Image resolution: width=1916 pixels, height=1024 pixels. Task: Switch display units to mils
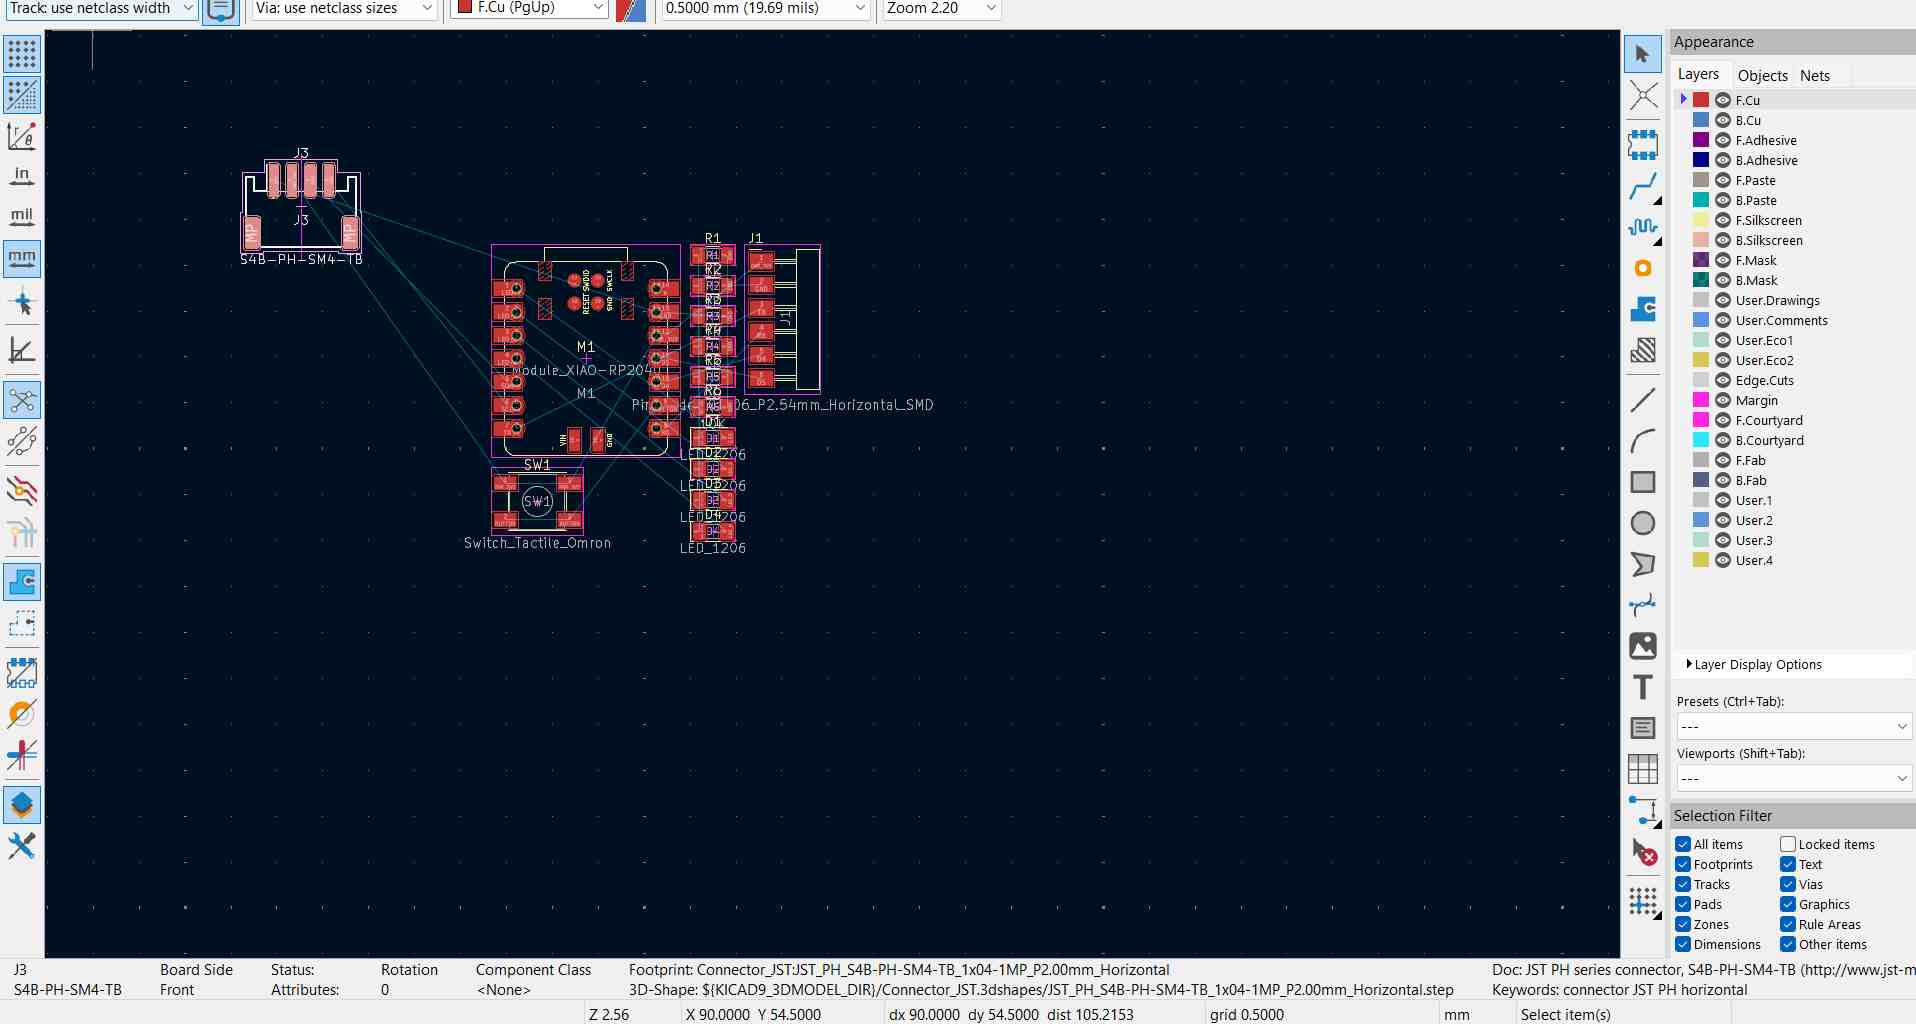pos(22,217)
